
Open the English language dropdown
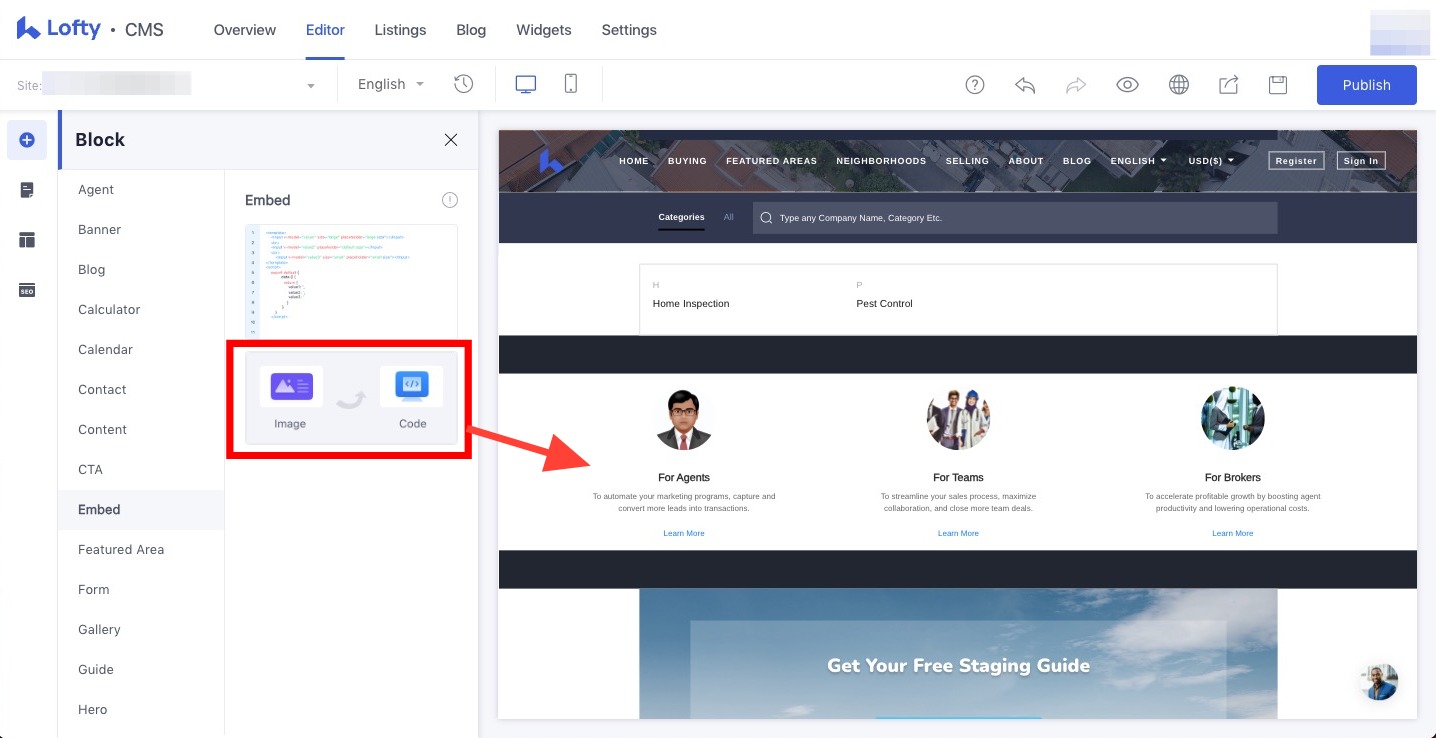coord(389,84)
